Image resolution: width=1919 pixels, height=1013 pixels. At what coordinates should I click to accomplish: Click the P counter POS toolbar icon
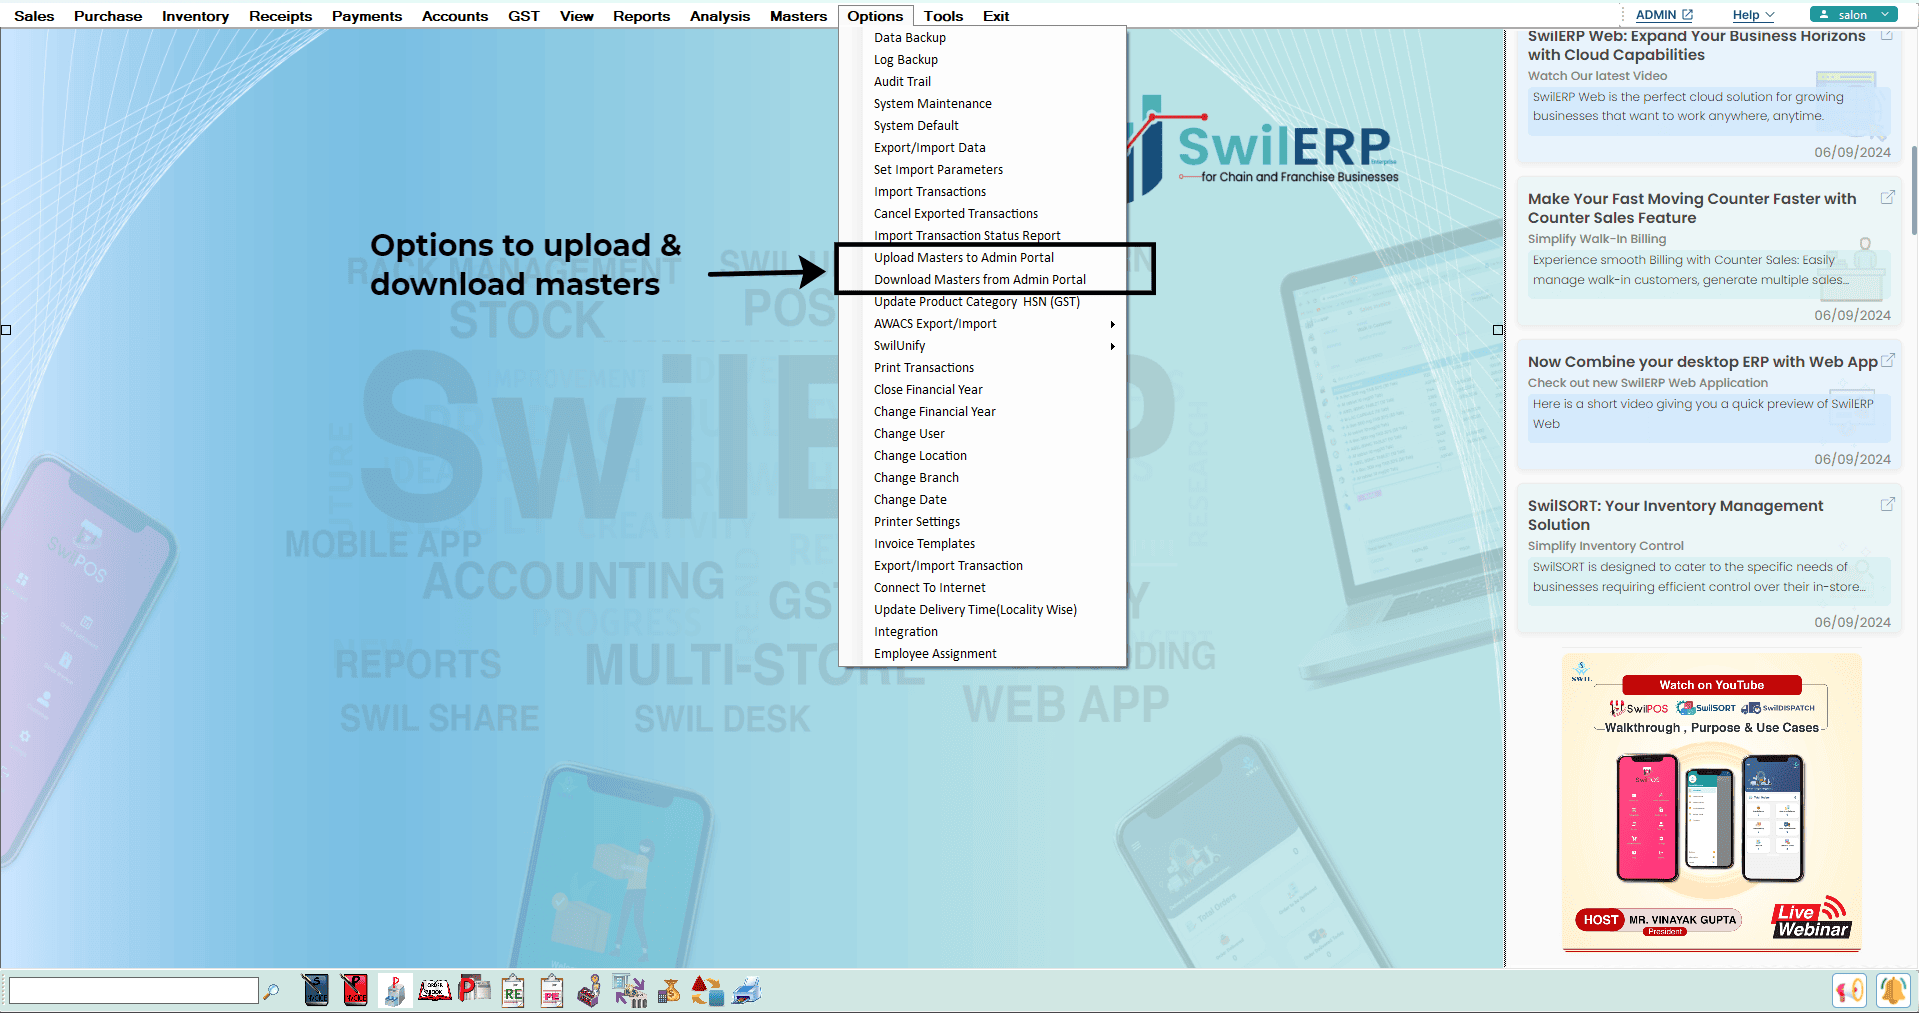pos(395,990)
